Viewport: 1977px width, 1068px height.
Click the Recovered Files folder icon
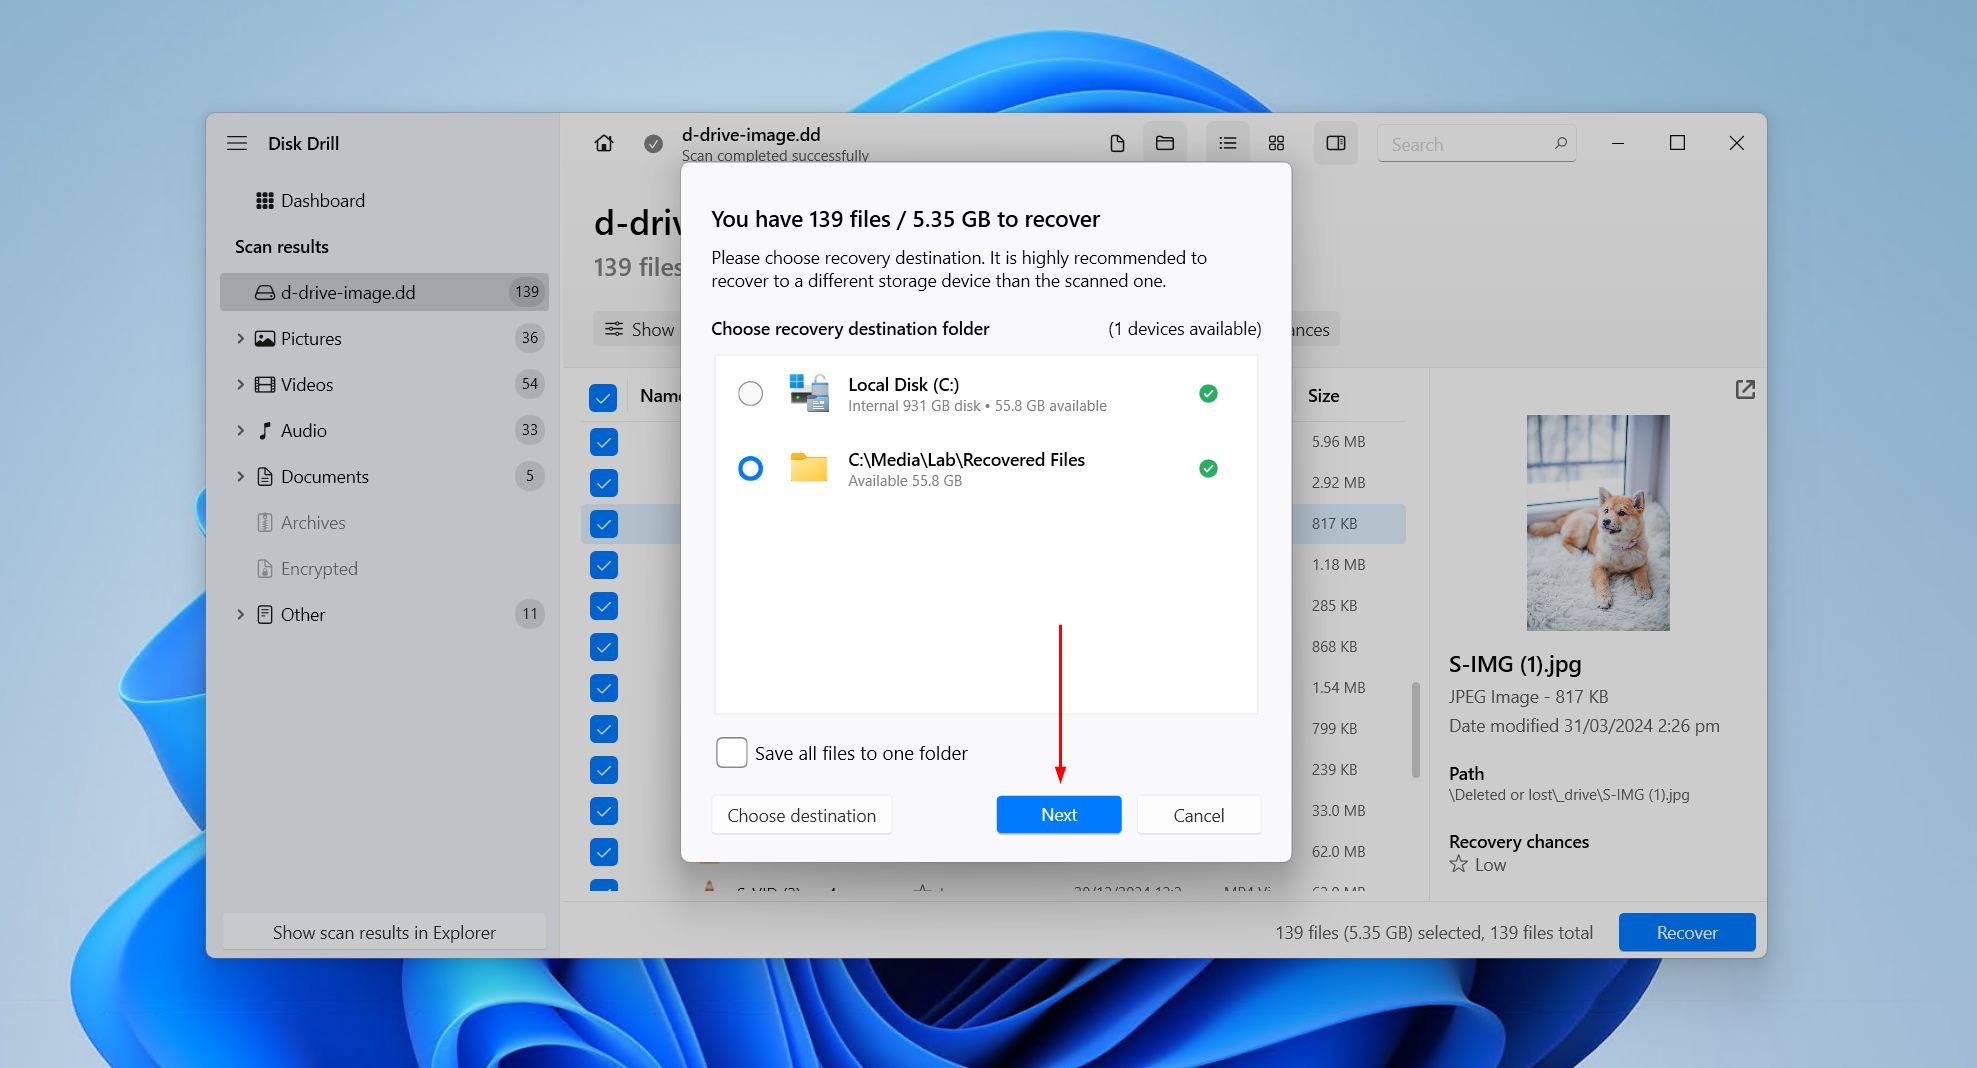click(809, 468)
